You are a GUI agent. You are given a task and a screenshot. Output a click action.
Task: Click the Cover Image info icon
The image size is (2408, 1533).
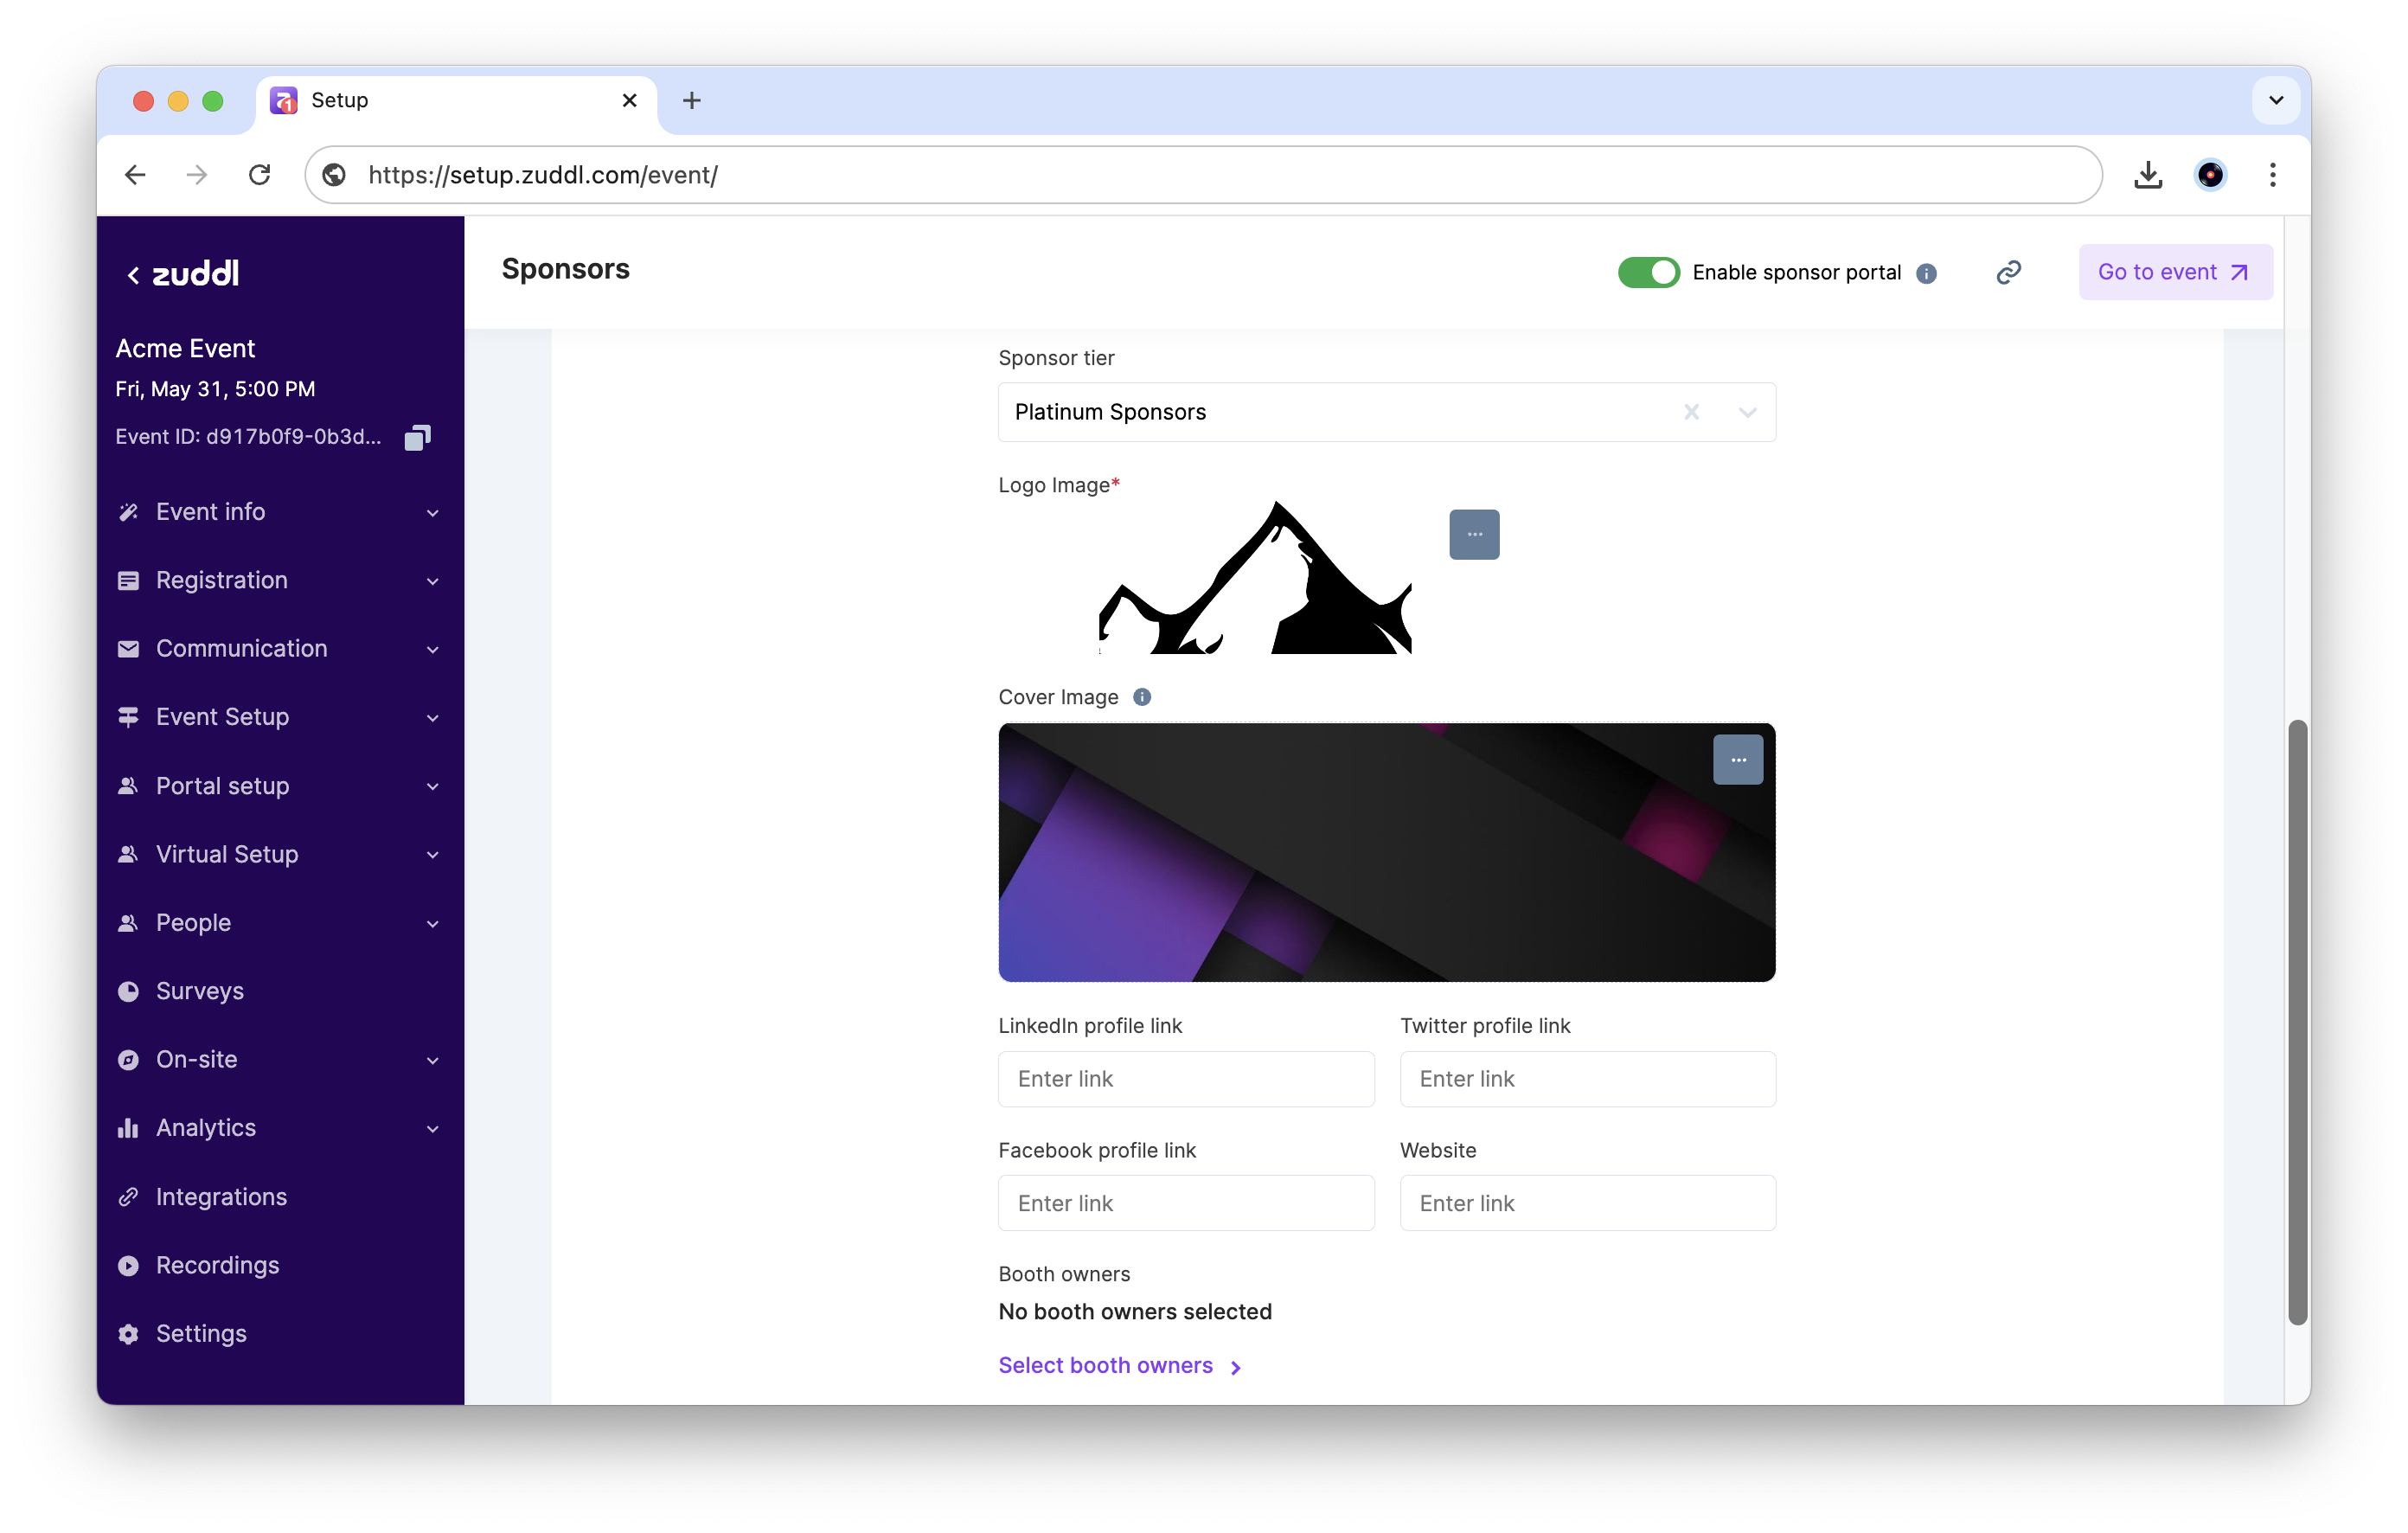tap(1142, 697)
